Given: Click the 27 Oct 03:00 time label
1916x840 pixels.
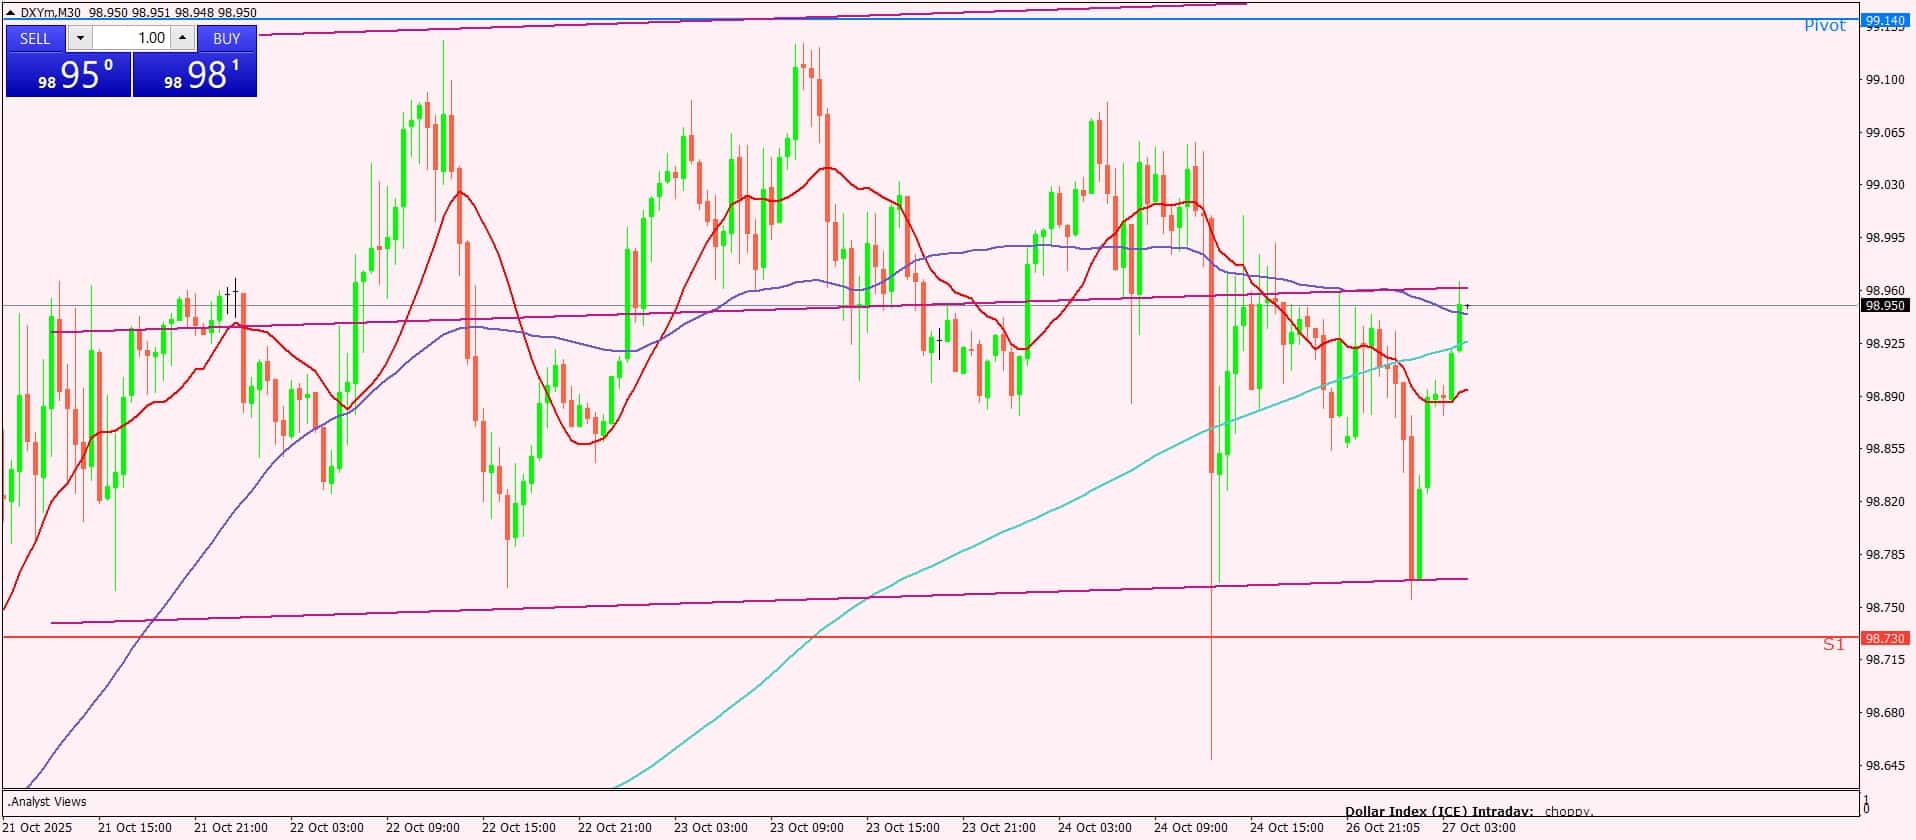Looking at the screenshot, I should tap(1478, 828).
